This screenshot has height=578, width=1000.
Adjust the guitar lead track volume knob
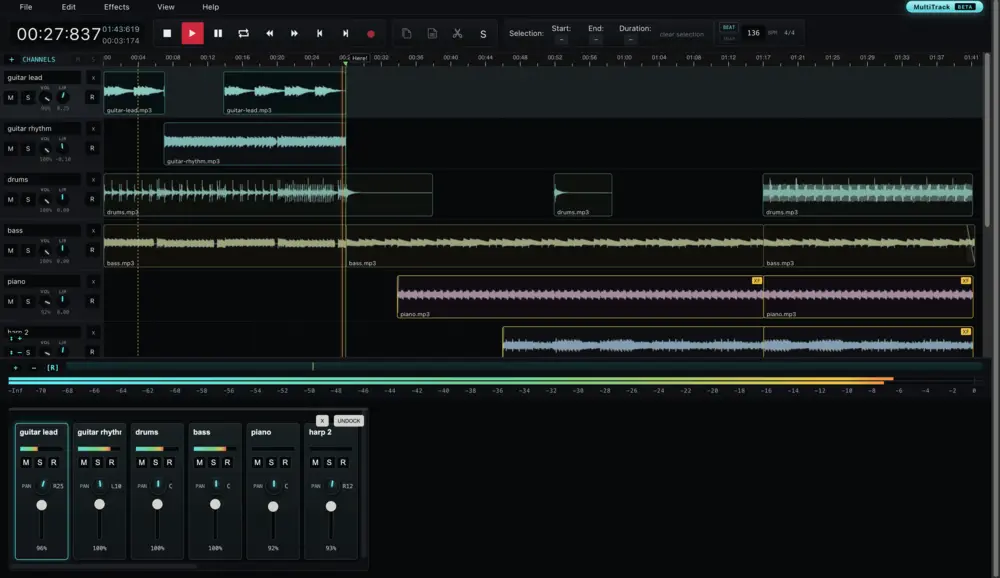45,98
